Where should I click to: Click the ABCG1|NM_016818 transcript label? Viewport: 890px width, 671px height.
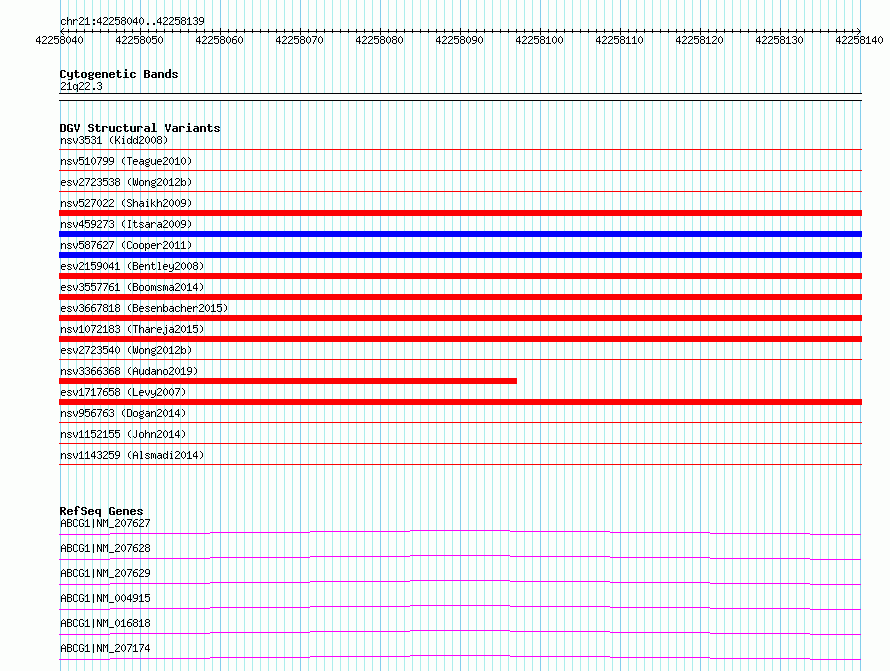pyautogui.click(x=105, y=623)
